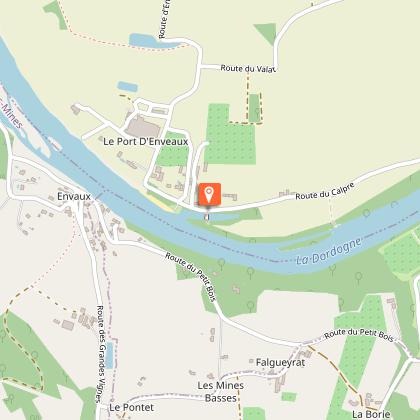The height and width of the screenshot is (420, 420).
Task: Click the Route du Valat road label
Action: click(x=248, y=69)
